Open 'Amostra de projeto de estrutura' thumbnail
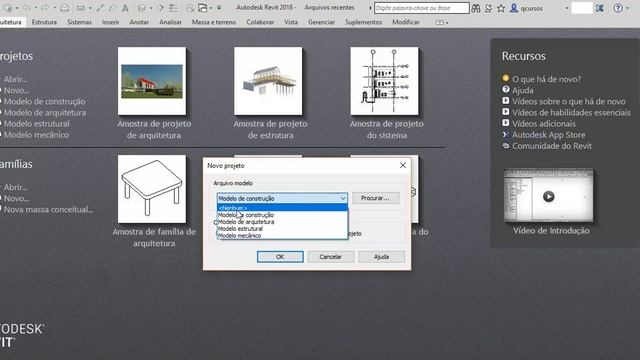Viewport: 640px width, 360px height. pyautogui.click(x=268, y=81)
